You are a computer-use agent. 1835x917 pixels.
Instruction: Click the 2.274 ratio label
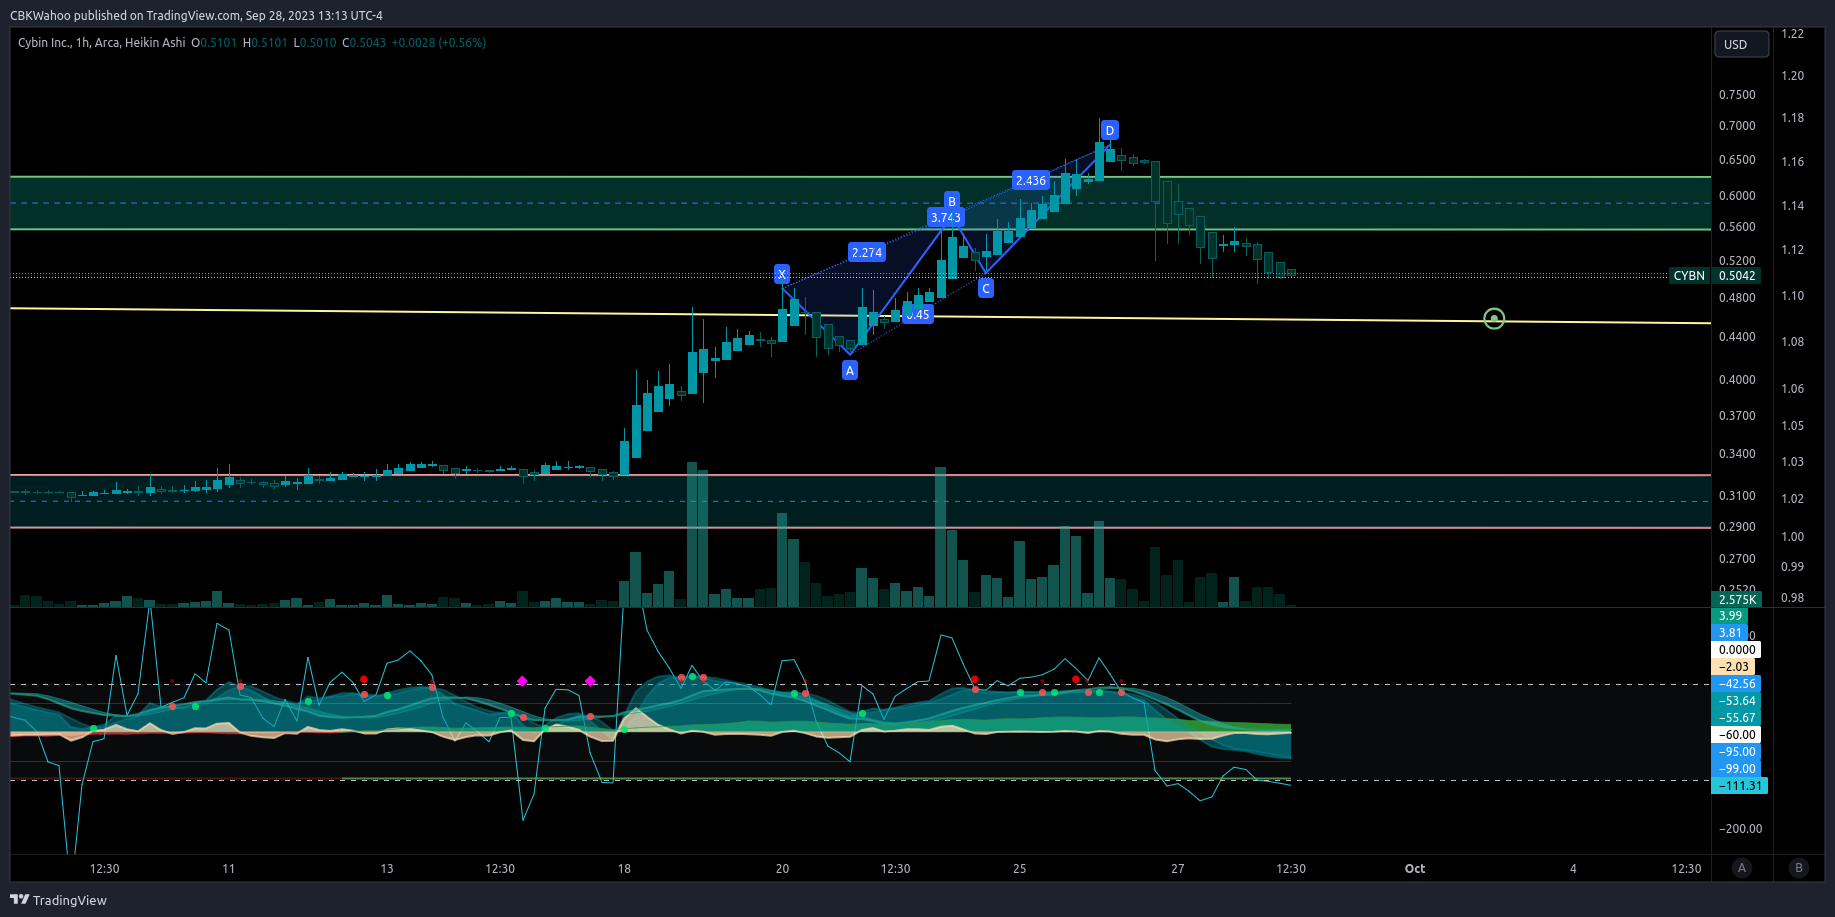[867, 252]
